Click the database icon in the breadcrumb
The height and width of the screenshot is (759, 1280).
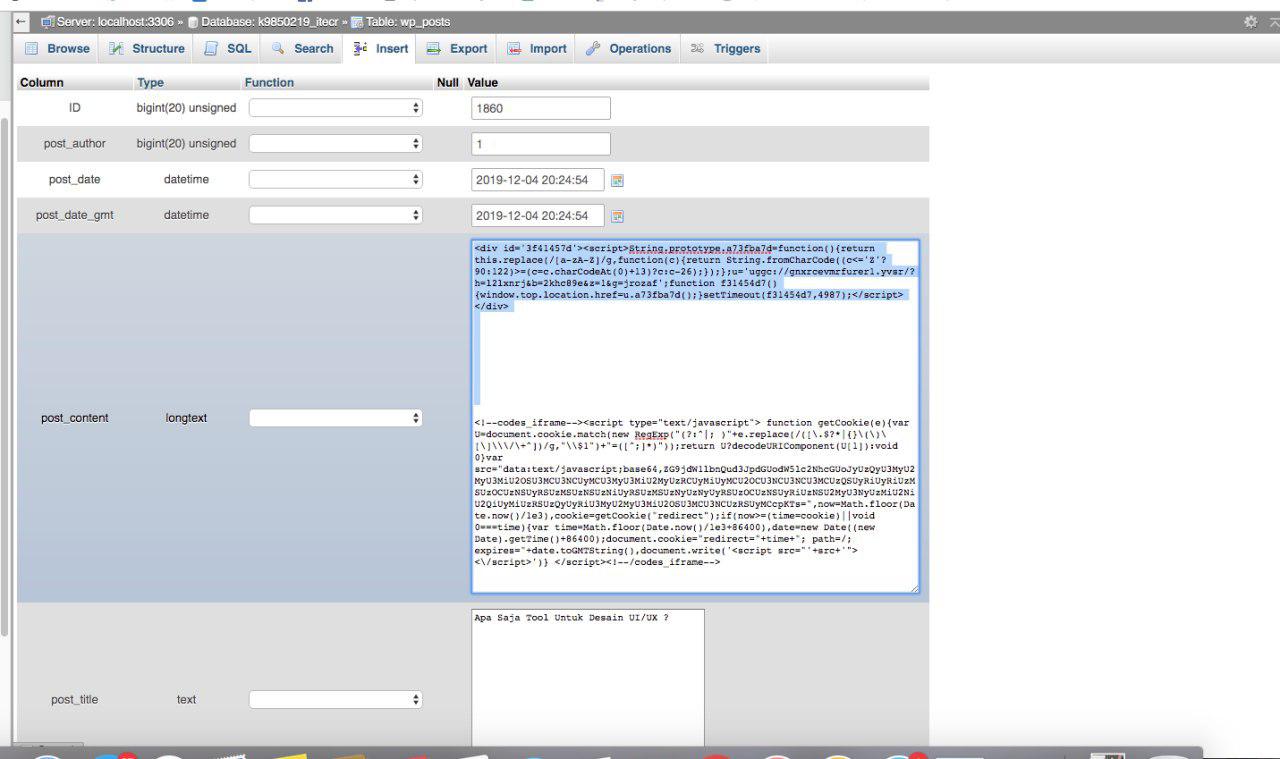(193, 21)
